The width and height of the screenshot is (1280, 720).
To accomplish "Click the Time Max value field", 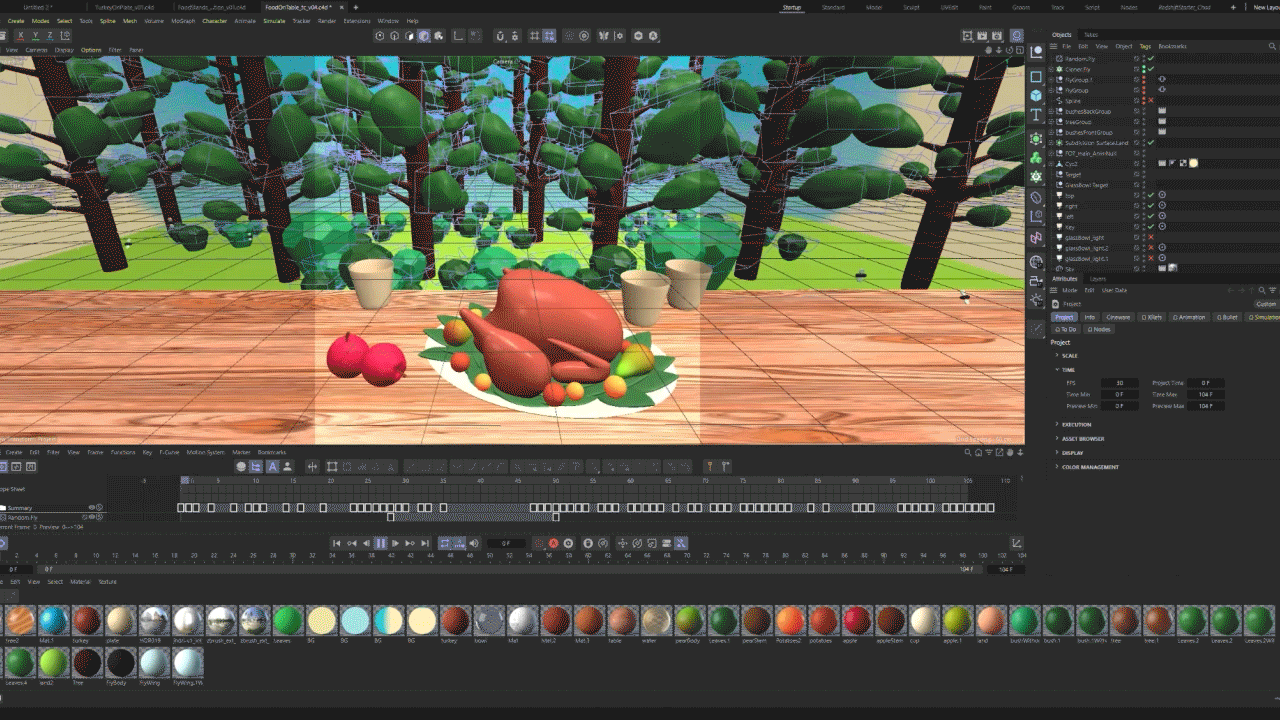I will click(1205, 395).
